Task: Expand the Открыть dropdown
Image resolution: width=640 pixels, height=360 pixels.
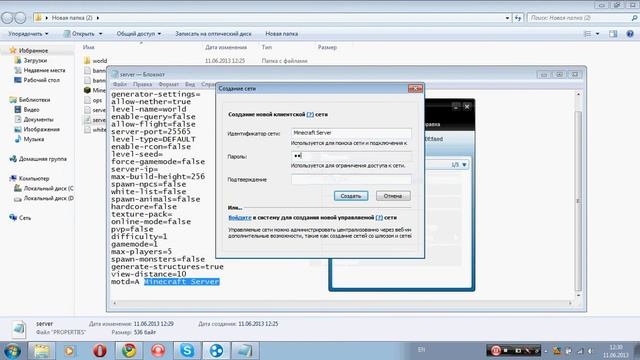Action: [x=100, y=34]
